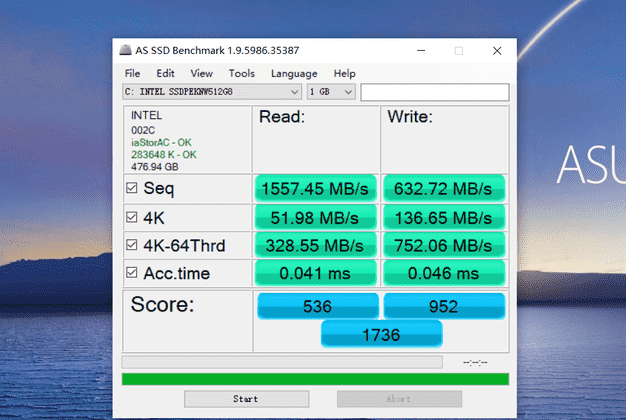Open the 1 GB test size dropdown
626x420 pixels.
331,92
